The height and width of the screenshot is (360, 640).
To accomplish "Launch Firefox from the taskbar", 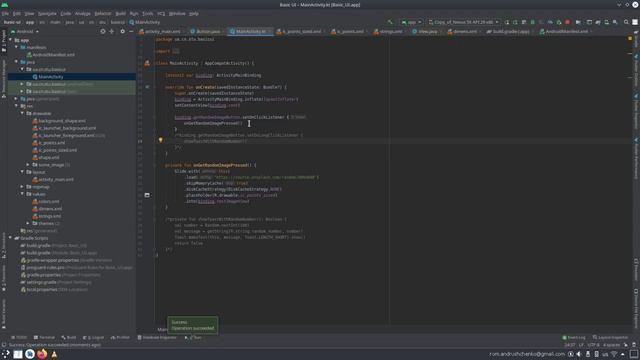I will point(42,354).
